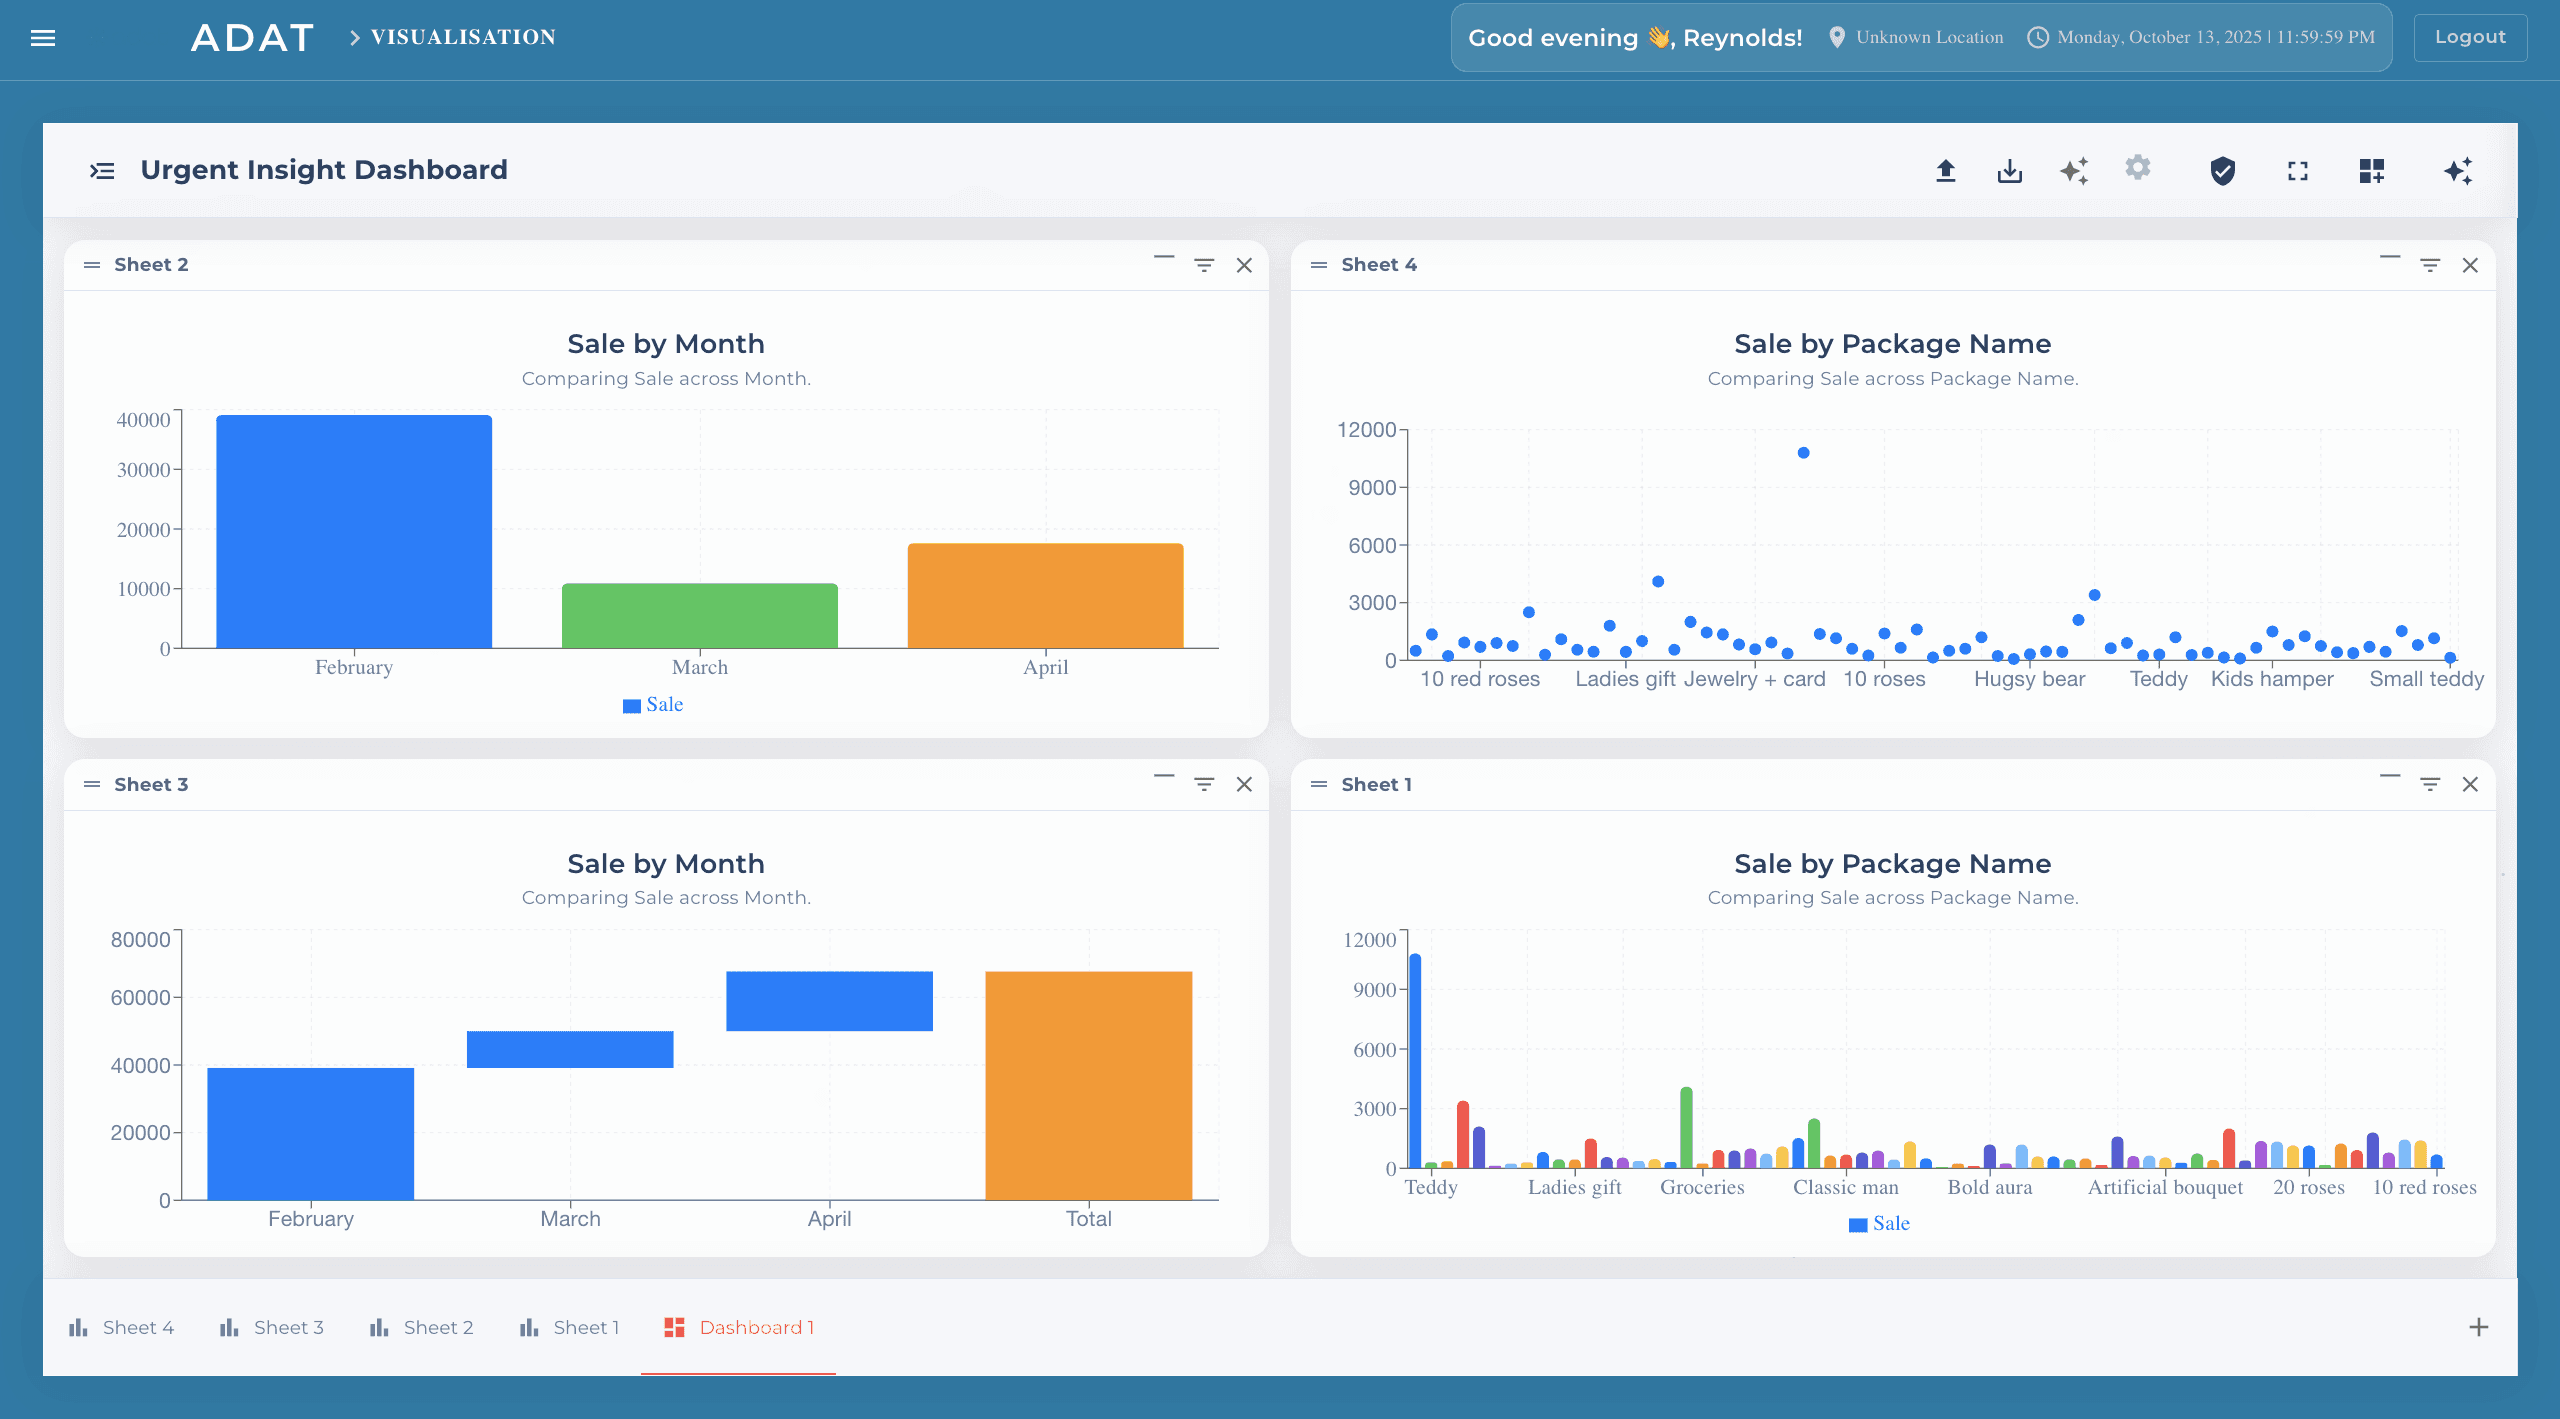Click the AI sparkle icon beside download
The image size is (2560, 1419).
pos(2074,171)
